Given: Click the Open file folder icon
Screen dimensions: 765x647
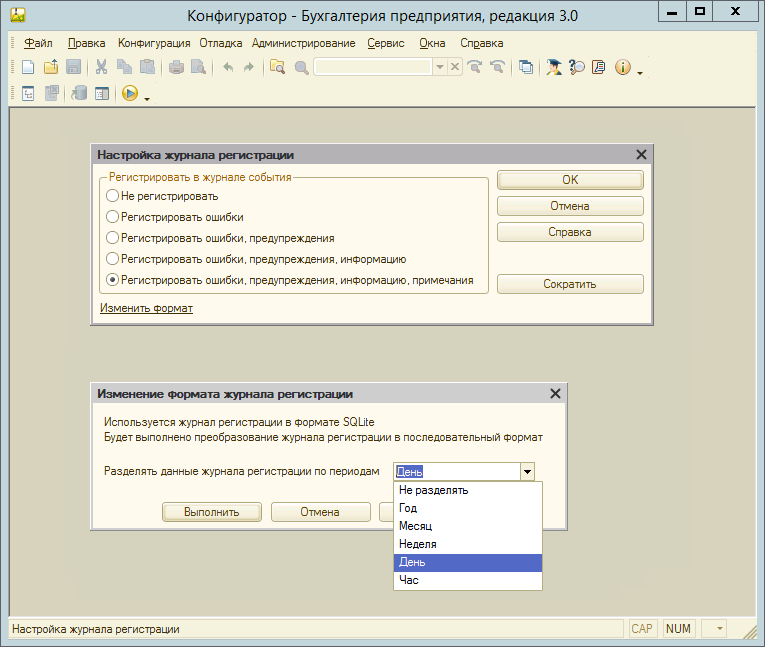Looking at the screenshot, I should click(x=51, y=67).
